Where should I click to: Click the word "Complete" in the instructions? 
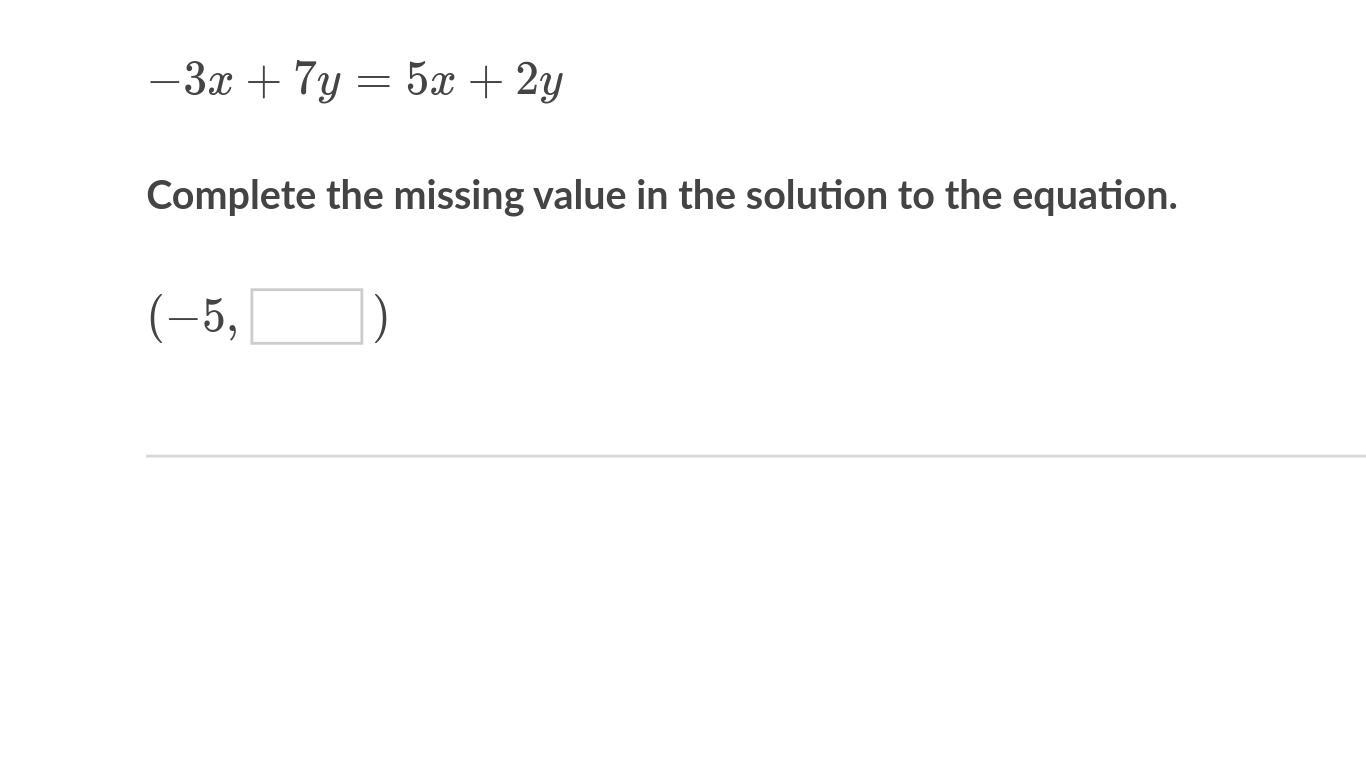coord(231,196)
